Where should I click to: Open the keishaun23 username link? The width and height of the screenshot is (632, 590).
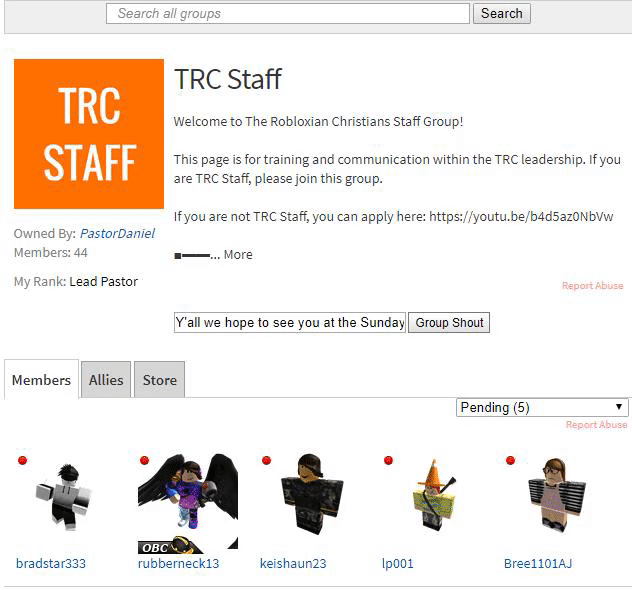point(293,563)
